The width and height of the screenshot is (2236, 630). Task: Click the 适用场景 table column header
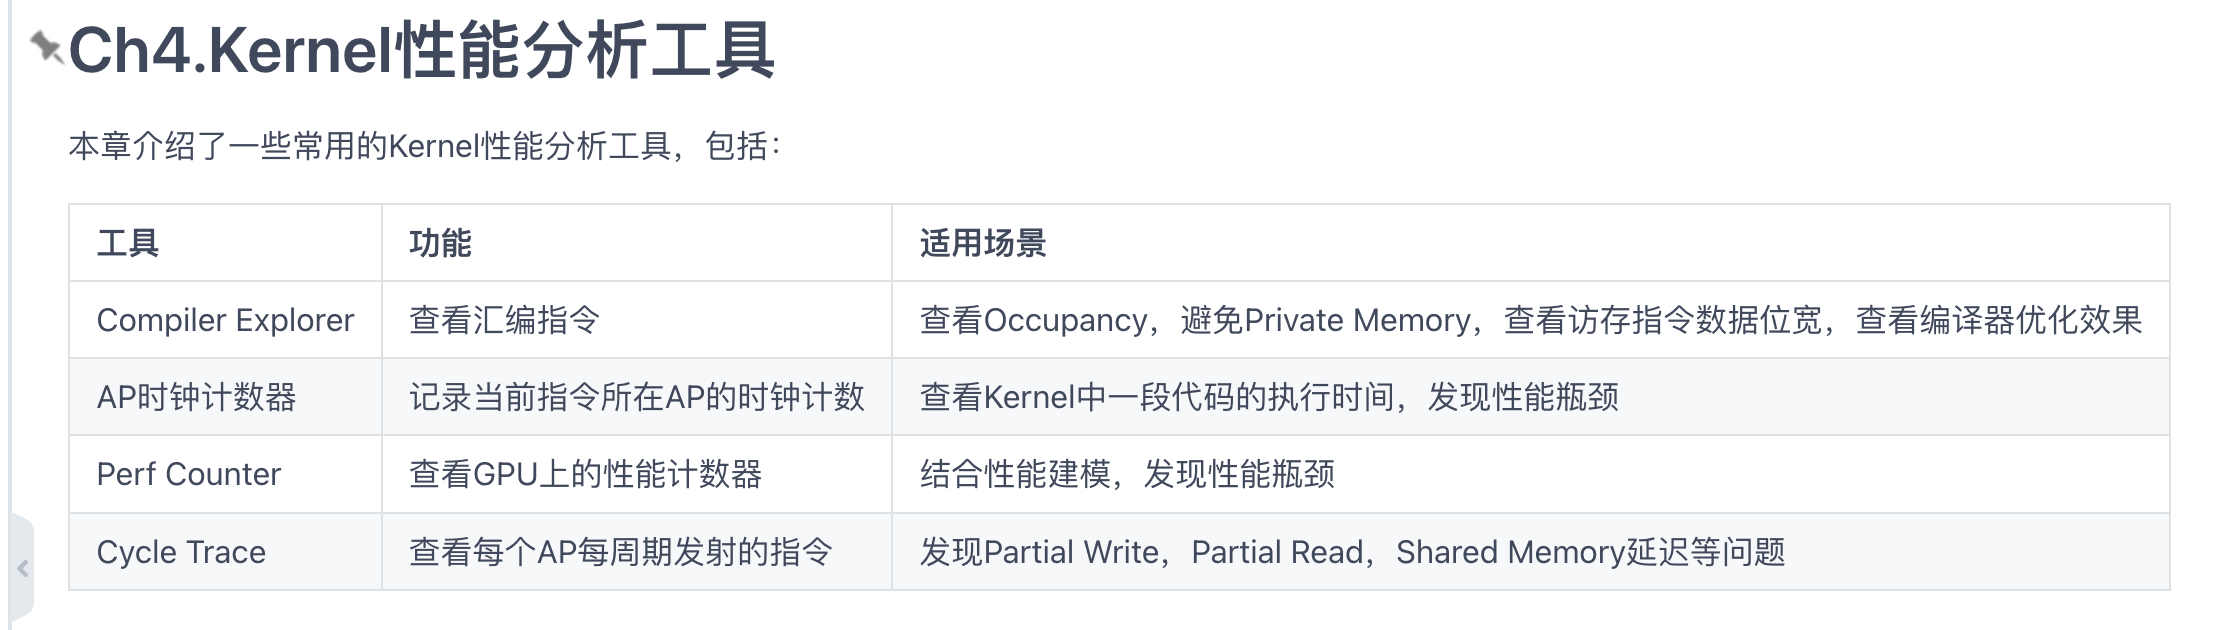pyautogui.click(x=982, y=243)
